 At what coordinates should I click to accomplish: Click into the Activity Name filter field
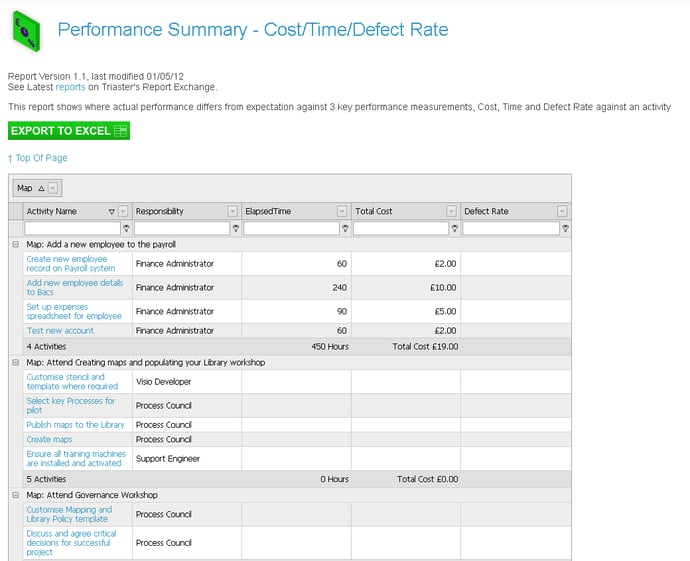click(72, 228)
